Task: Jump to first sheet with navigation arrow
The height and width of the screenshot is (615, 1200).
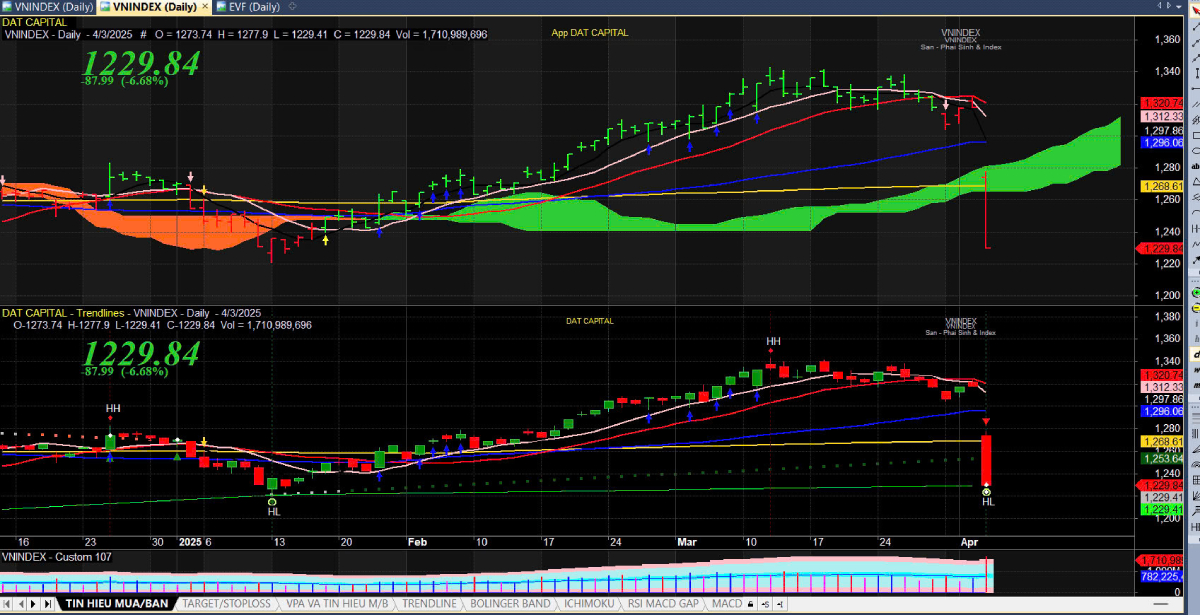Action: pos(8,604)
